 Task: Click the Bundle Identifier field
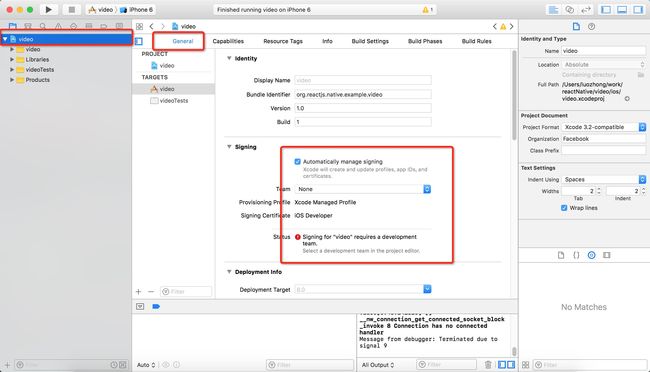363,95
